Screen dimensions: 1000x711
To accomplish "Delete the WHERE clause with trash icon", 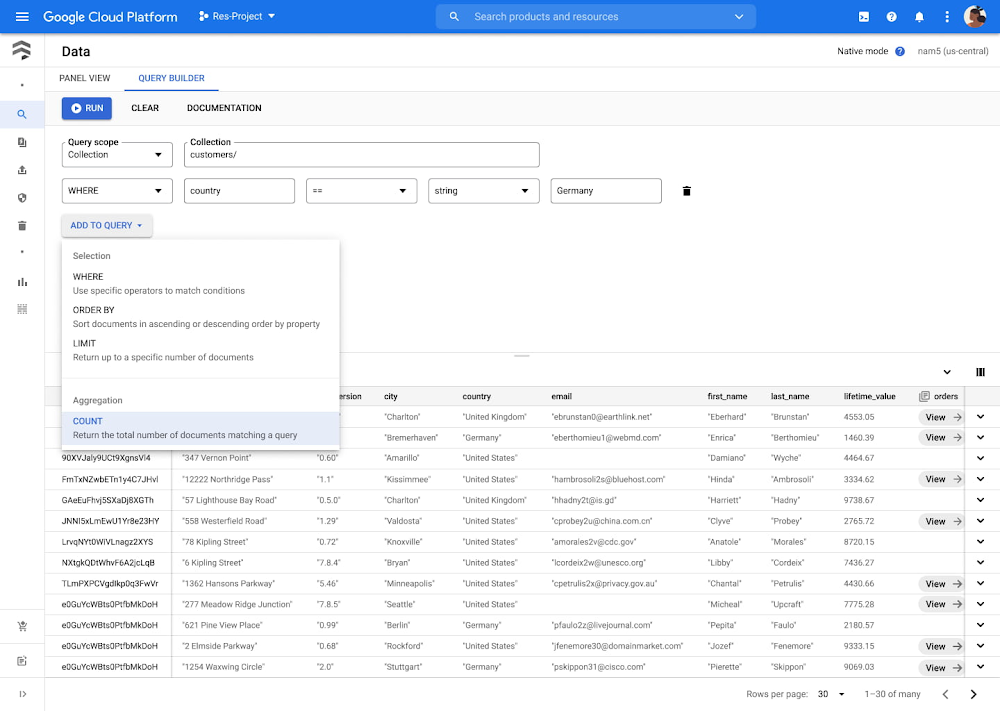I will (x=686, y=191).
